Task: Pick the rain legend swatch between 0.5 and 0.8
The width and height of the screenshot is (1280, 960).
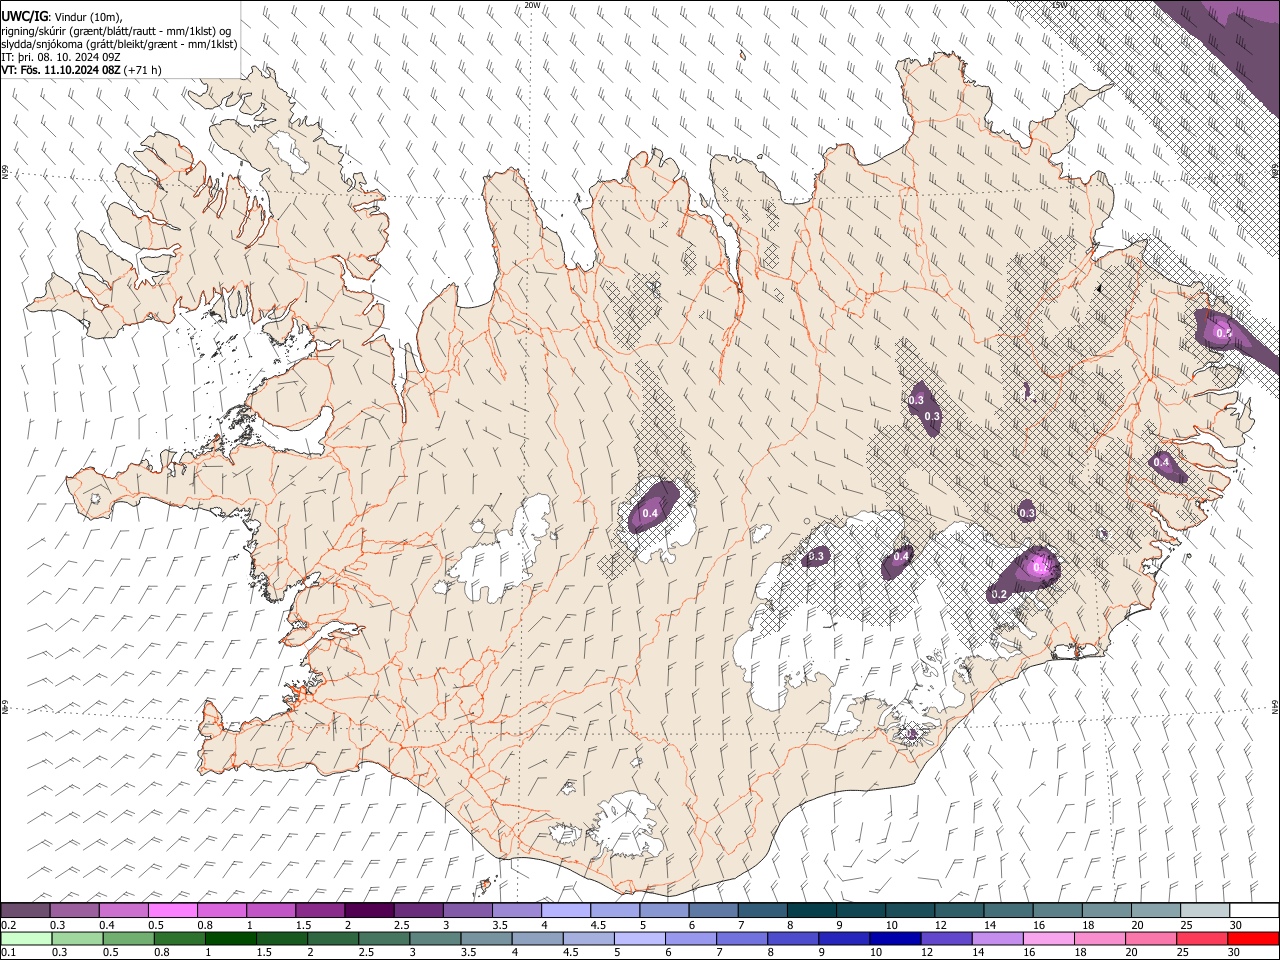Action: (128, 938)
